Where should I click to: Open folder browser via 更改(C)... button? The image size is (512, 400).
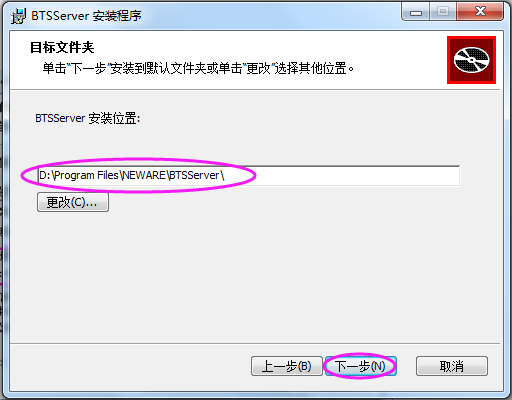click(x=73, y=202)
